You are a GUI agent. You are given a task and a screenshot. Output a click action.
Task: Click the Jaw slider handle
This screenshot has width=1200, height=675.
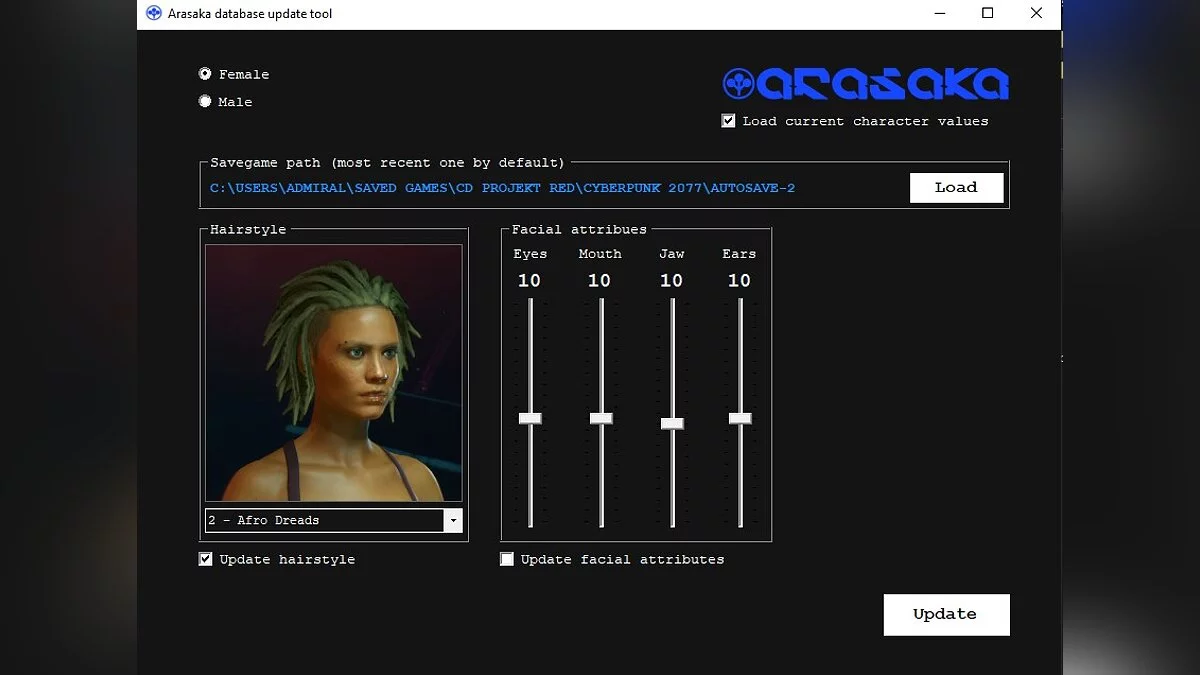click(672, 423)
